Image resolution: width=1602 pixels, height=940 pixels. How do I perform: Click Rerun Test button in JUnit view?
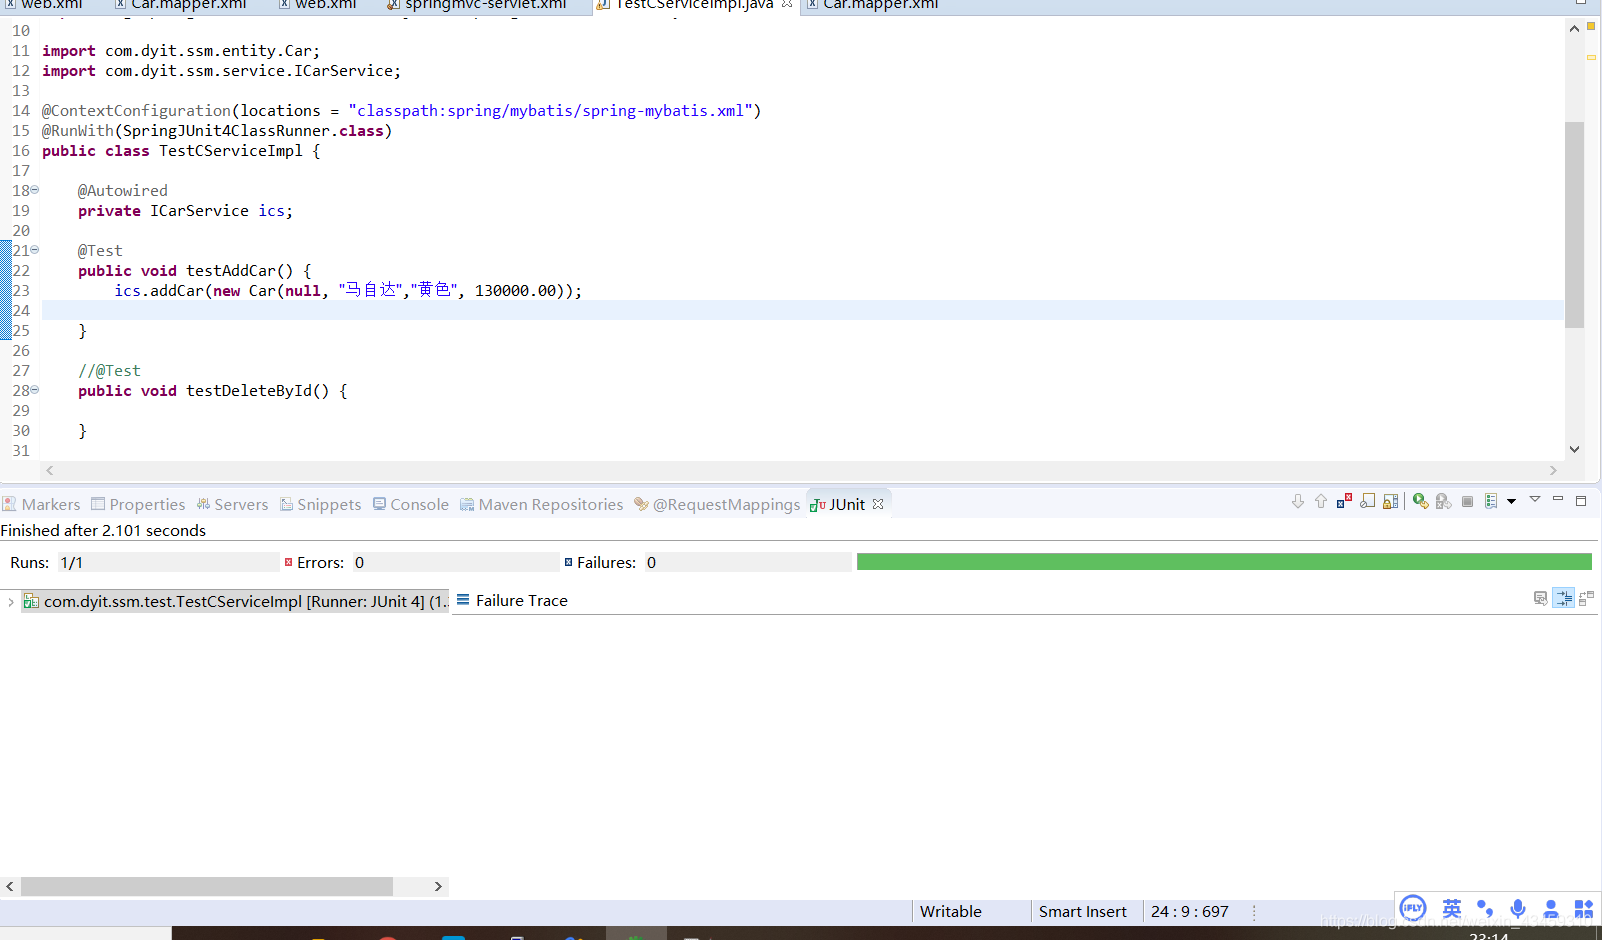point(1420,501)
